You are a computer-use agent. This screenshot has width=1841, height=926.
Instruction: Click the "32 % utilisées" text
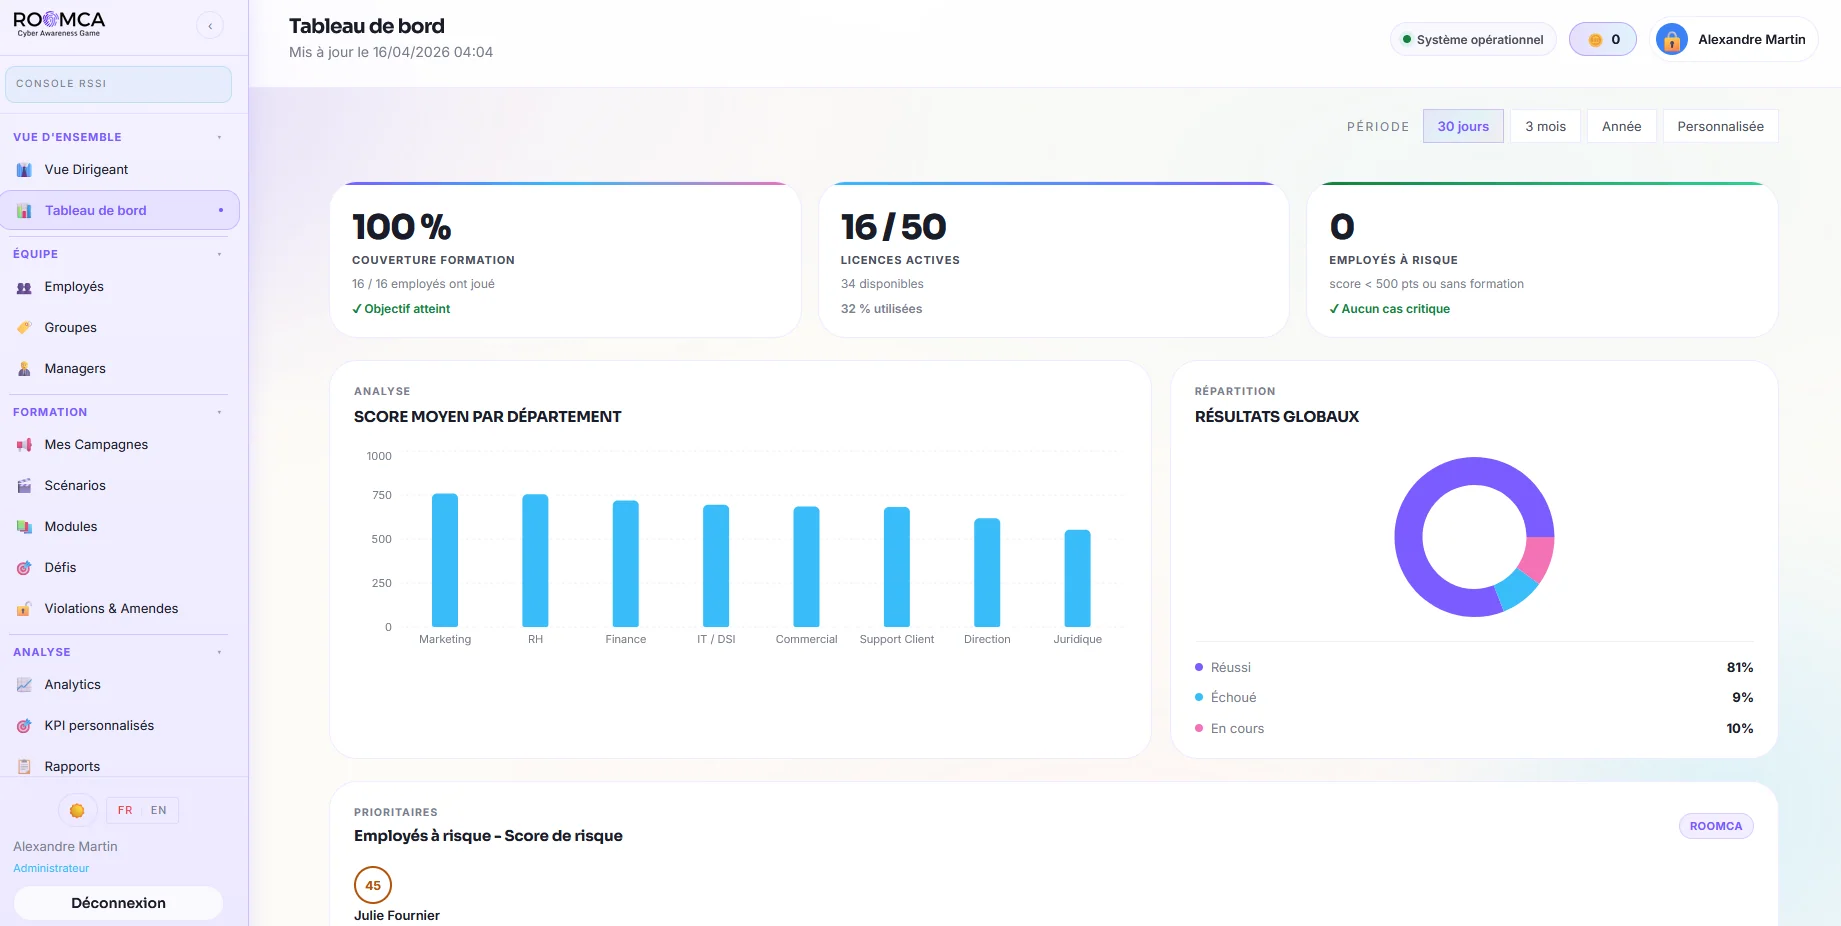click(x=882, y=309)
